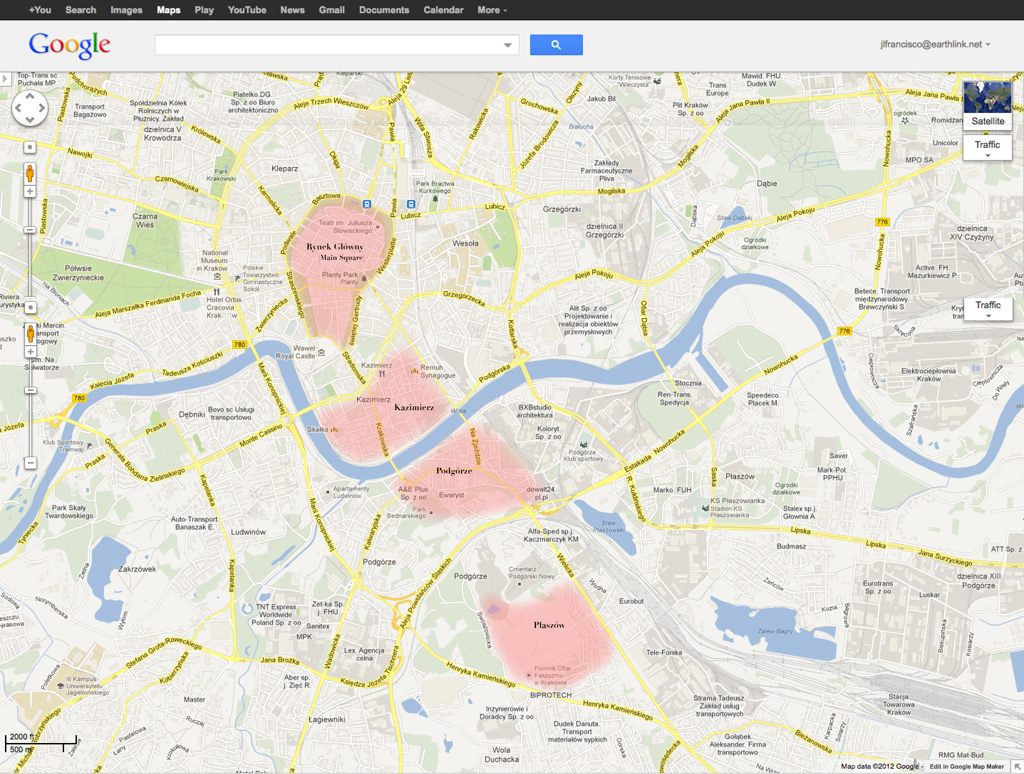1024x774 pixels.
Task: Click the Remuh Synagogue landmark icon
Action: (414, 370)
